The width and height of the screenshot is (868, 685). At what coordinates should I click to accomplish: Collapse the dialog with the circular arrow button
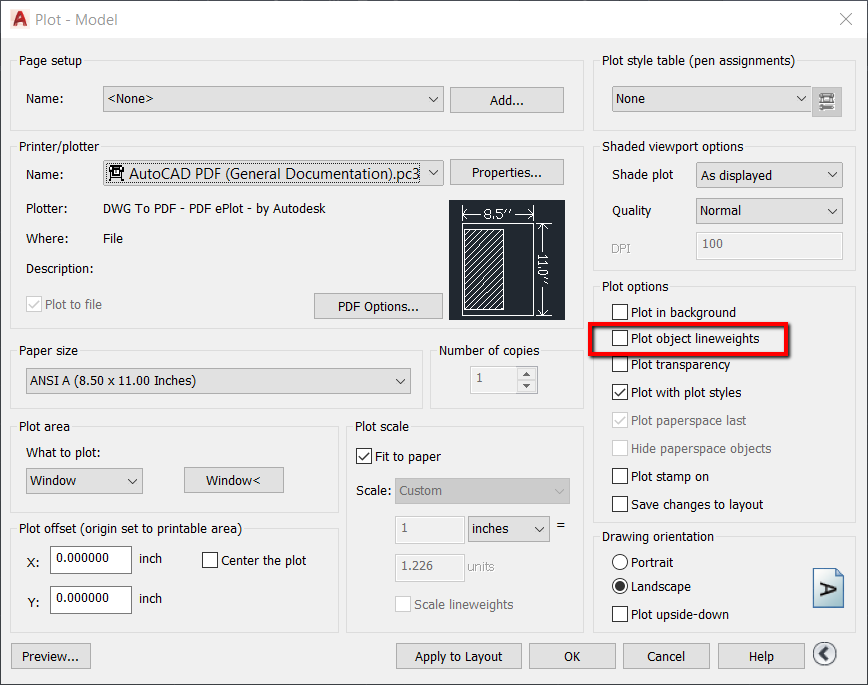tap(824, 654)
